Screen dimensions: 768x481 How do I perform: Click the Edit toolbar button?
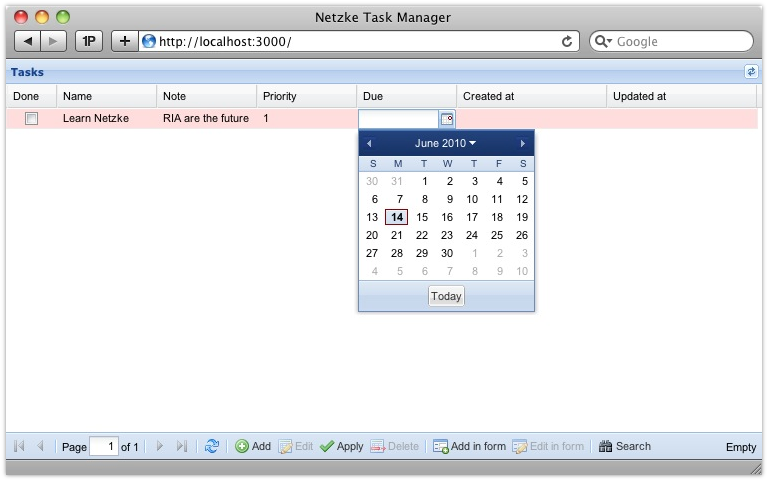296,446
